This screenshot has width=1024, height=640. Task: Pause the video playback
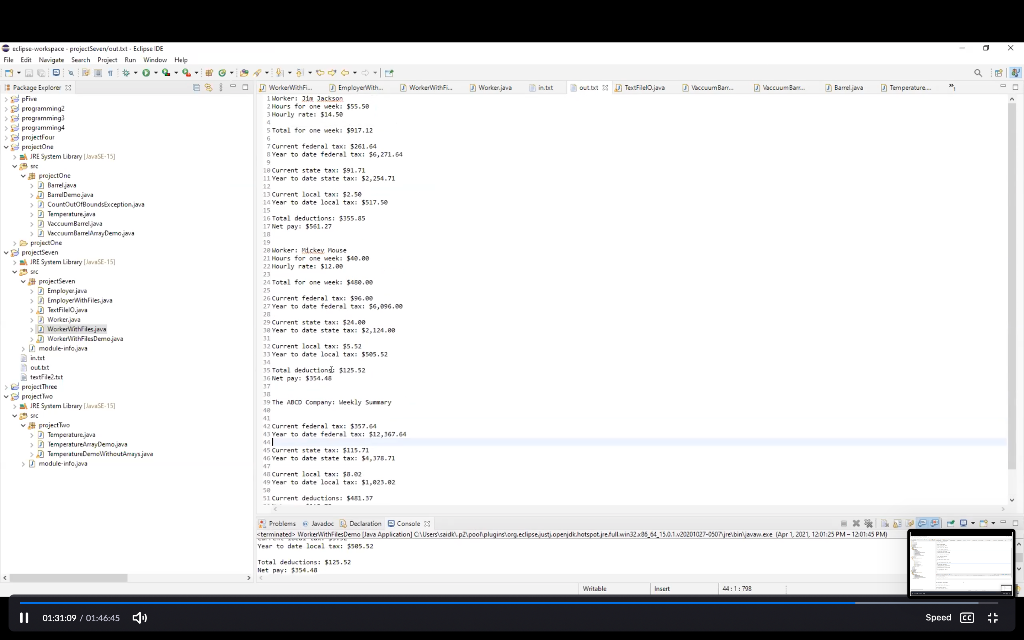(x=24, y=618)
